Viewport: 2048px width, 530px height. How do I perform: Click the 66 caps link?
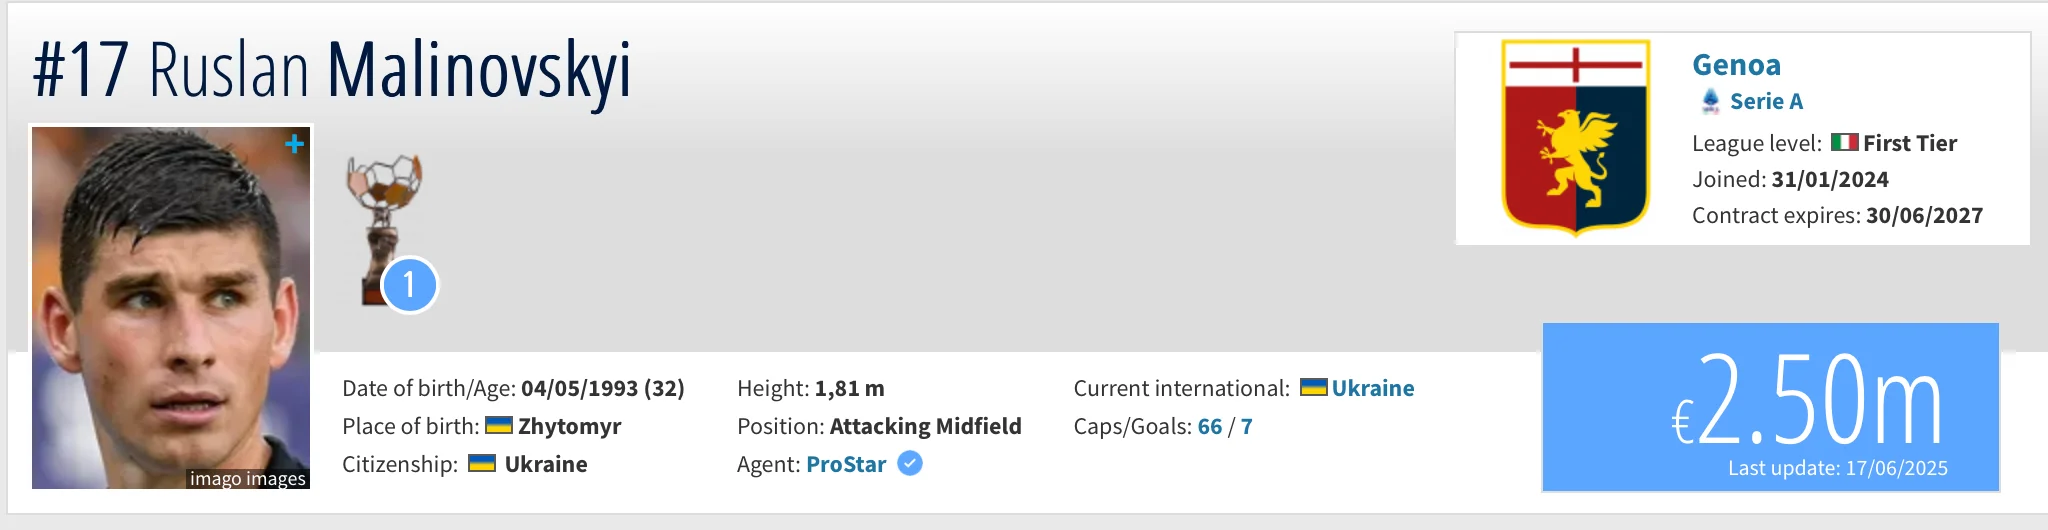(1210, 426)
